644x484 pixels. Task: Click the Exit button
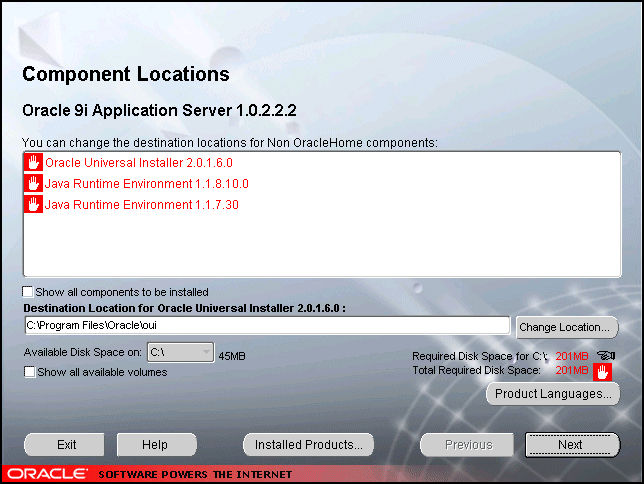[x=64, y=445]
